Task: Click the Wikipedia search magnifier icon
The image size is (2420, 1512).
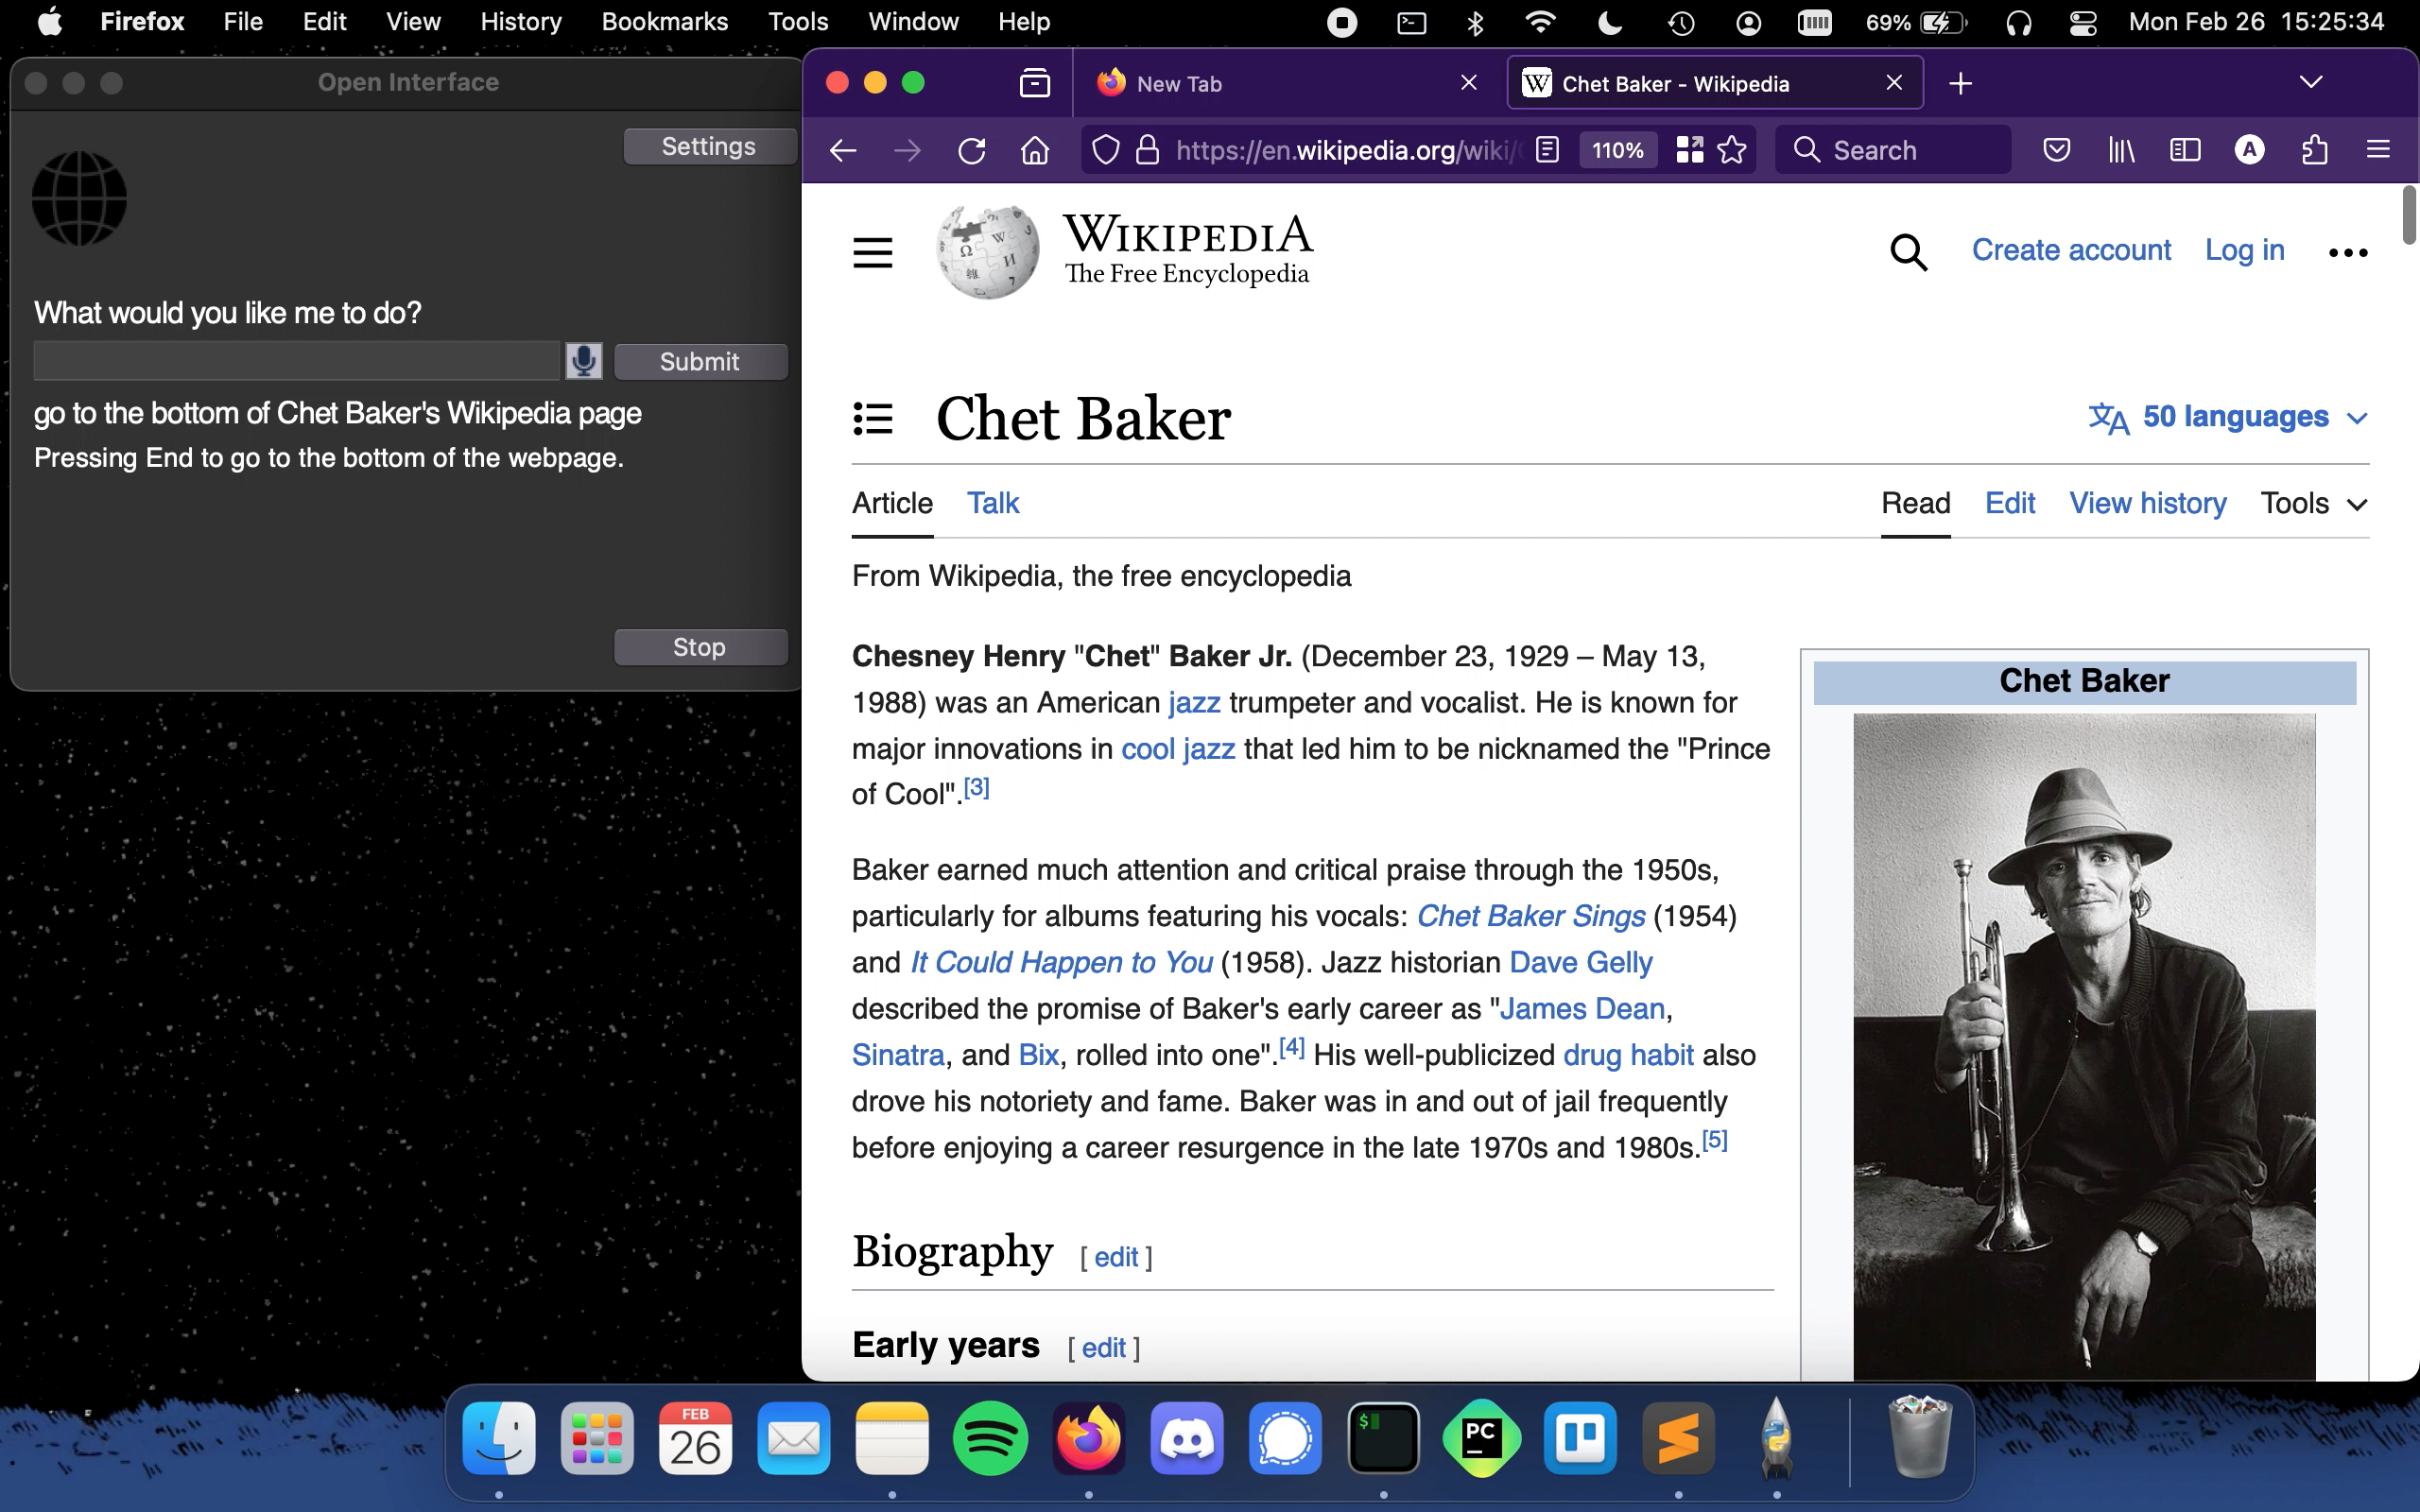Action: click(1908, 252)
